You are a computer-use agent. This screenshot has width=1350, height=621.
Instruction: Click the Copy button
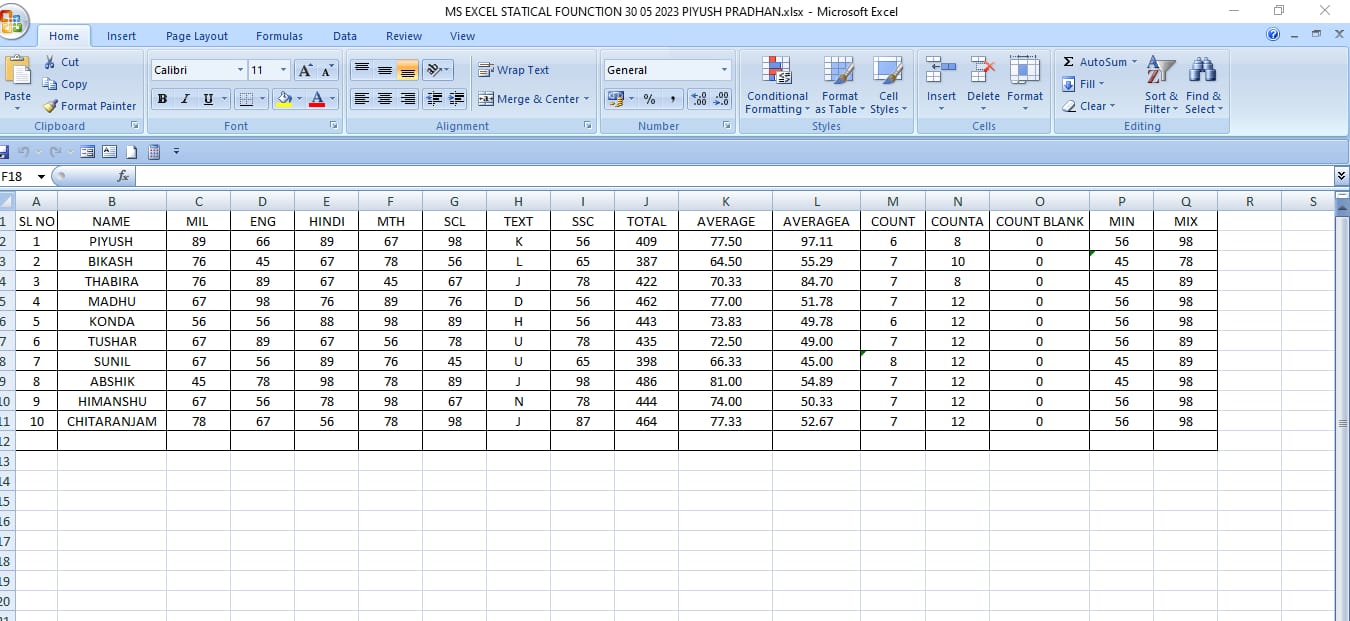coord(66,84)
